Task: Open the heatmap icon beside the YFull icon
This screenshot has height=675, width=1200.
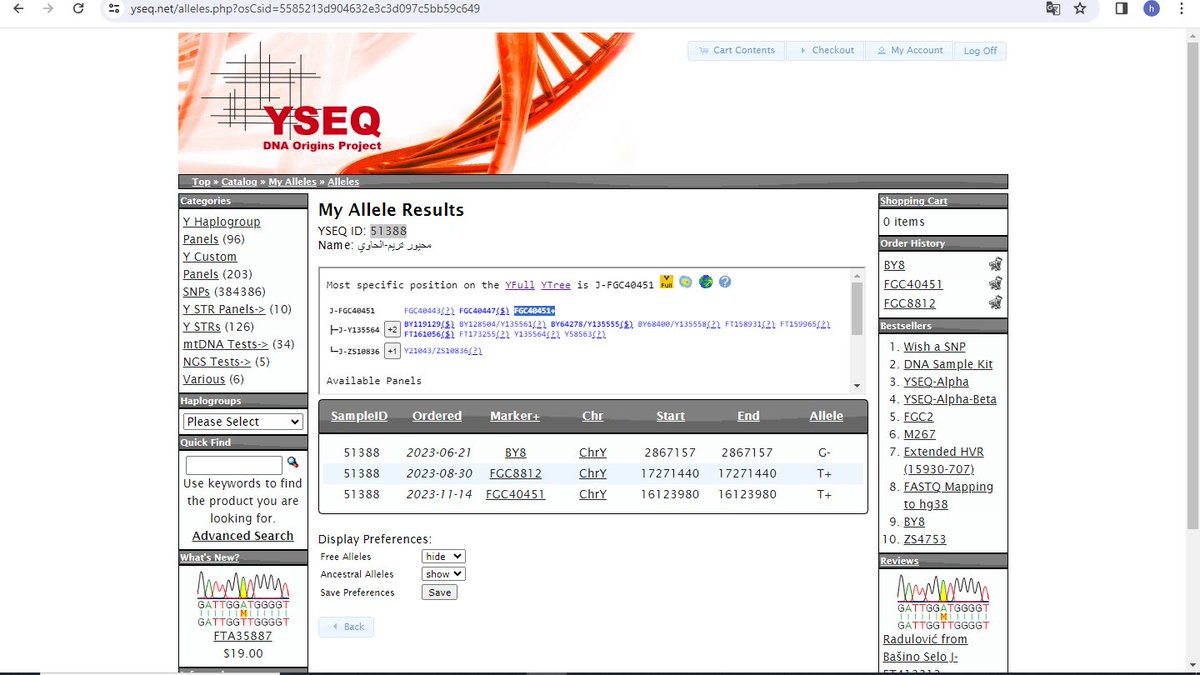Action: point(686,282)
